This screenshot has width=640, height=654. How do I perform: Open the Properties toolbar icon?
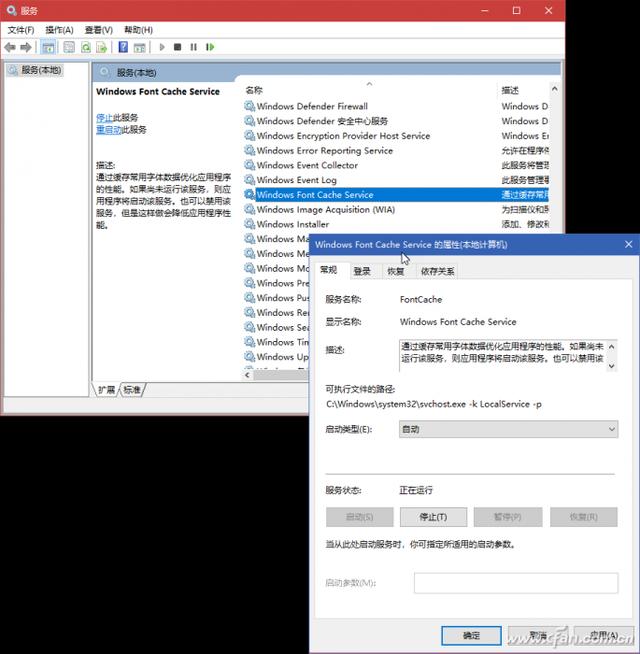(69, 47)
